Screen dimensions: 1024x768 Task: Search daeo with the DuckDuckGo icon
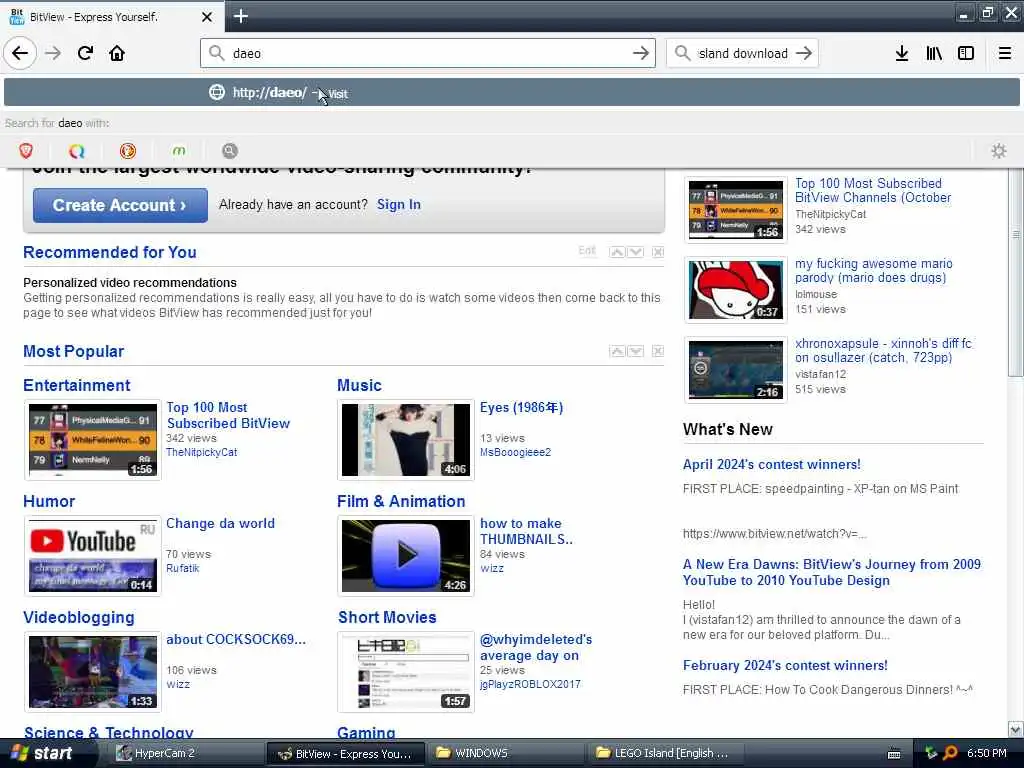coord(128,151)
